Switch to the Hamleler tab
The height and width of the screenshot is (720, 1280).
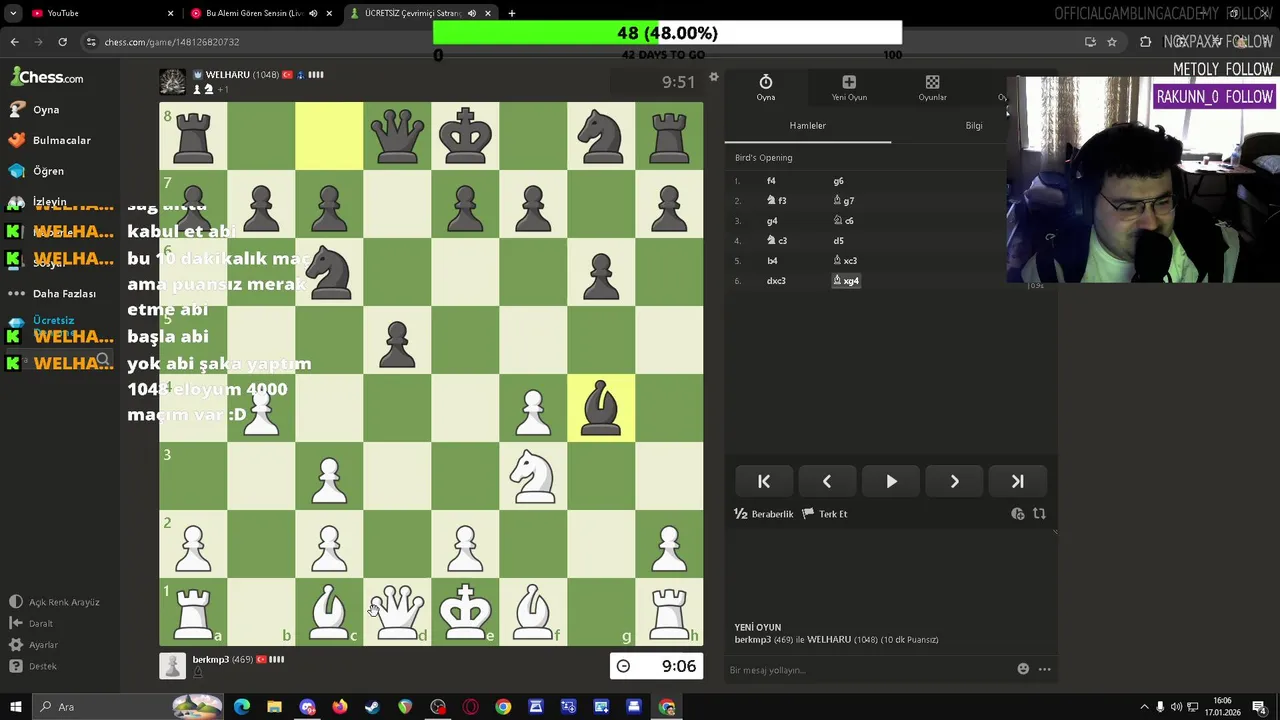point(807,126)
